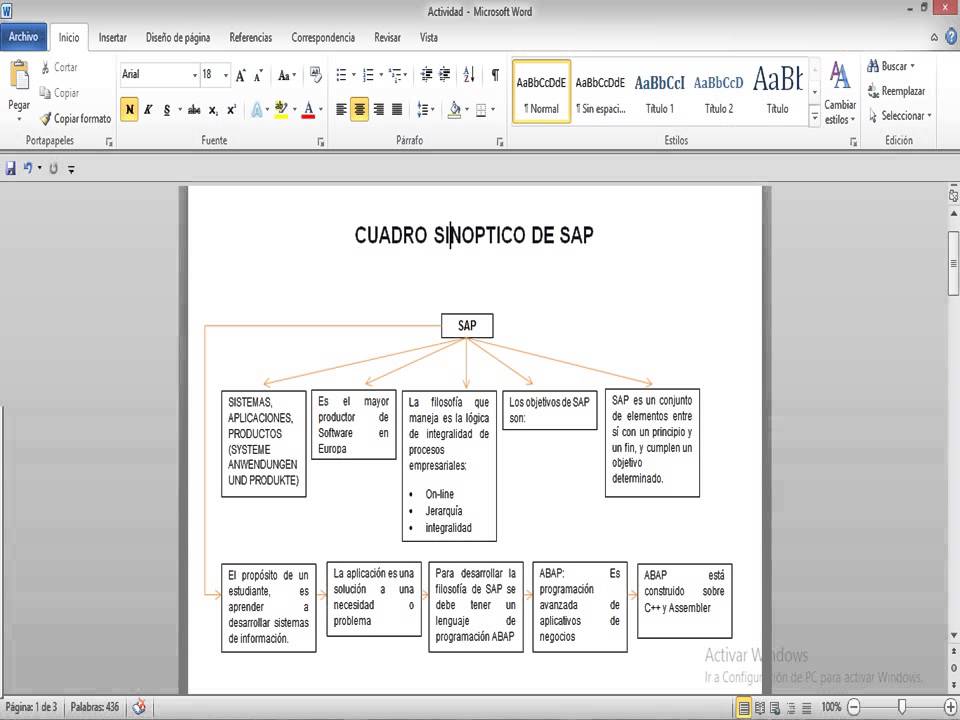Align text to the left
This screenshot has height=720, width=960.
tap(341, 110)
